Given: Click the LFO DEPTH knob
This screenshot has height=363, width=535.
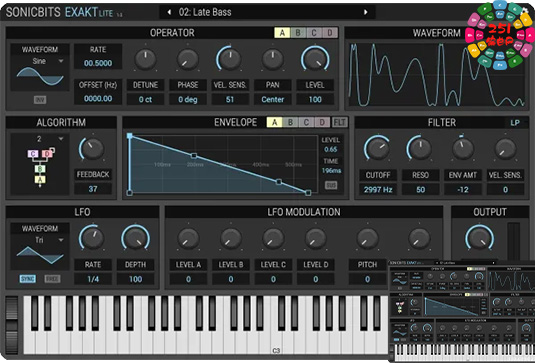Looking at the screenshot, I should tap(135, 238).
